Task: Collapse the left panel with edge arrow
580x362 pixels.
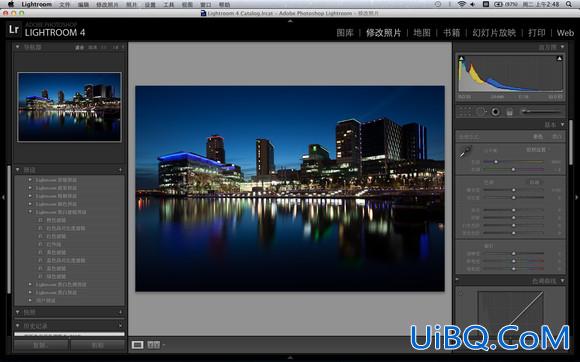Action: 3,198
